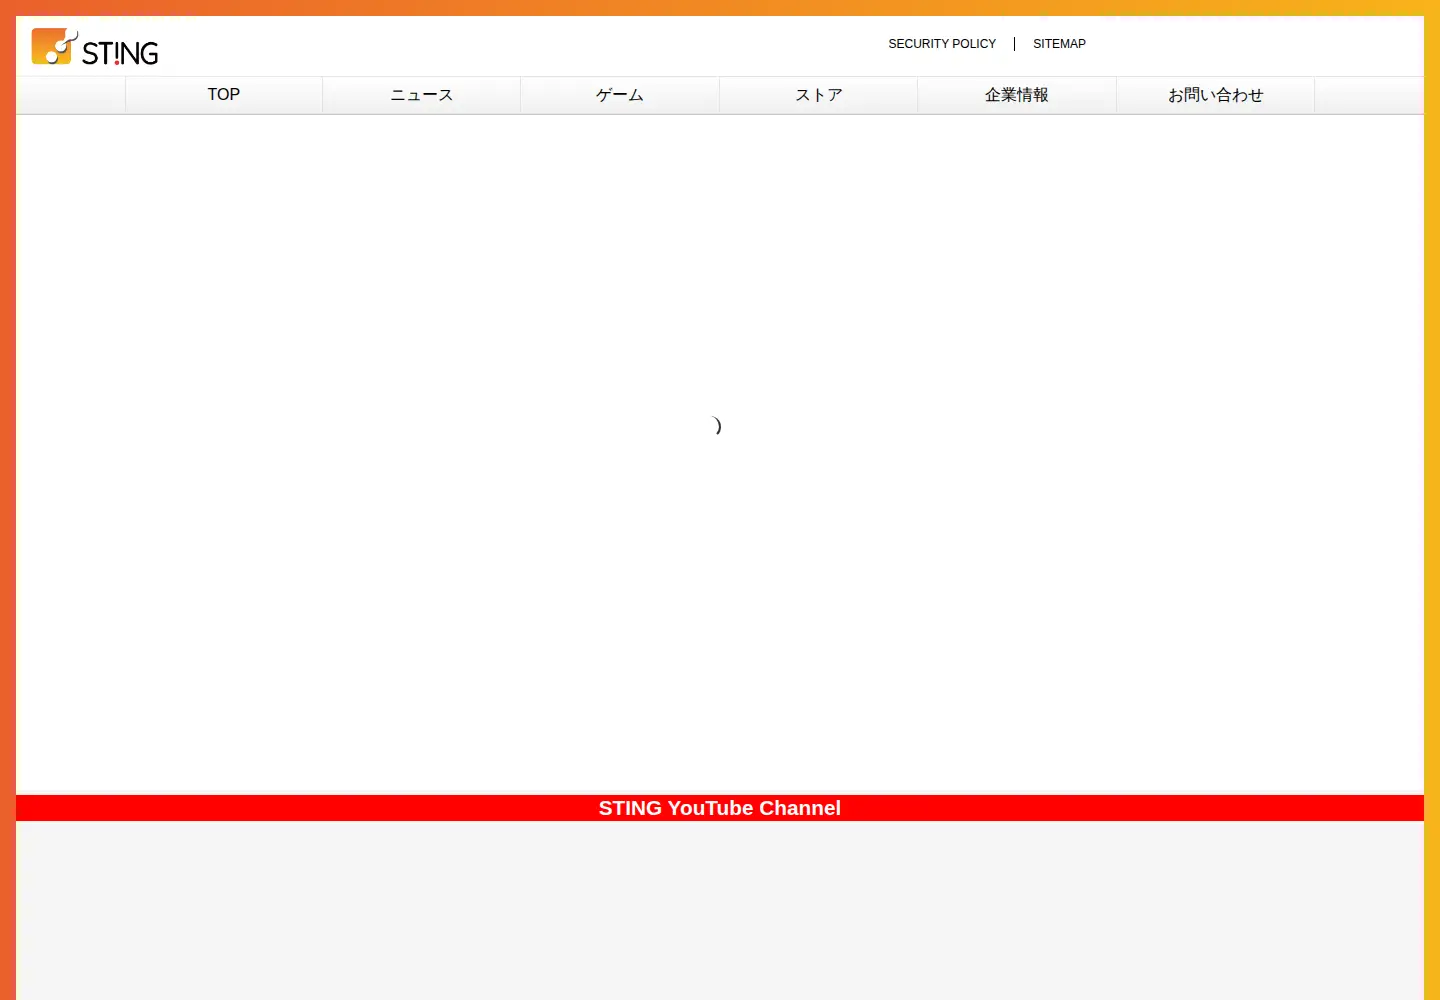Image resolution: width=1440 pixels, height=1000 pixels.
Task: Open the お問い合わせ menu item
Action: (1215, 95)
